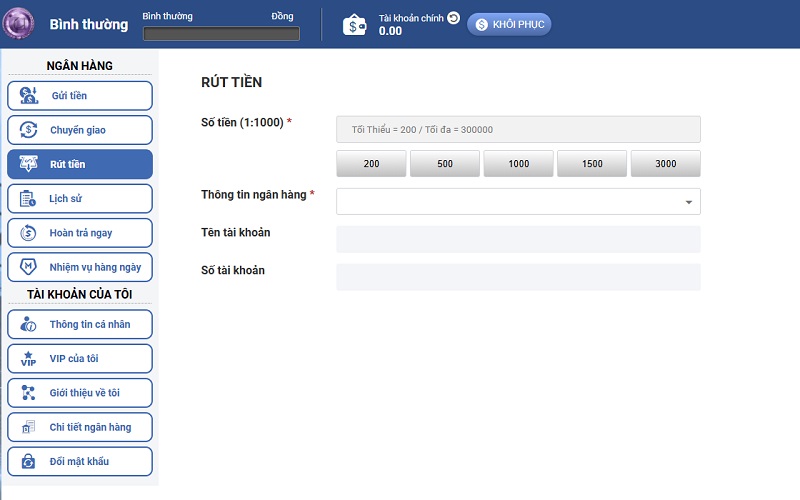Click the Đổi mật khẩu lock icon
Image resolution: width=800 pixels, height=500 pixels.
pos(29,461)
